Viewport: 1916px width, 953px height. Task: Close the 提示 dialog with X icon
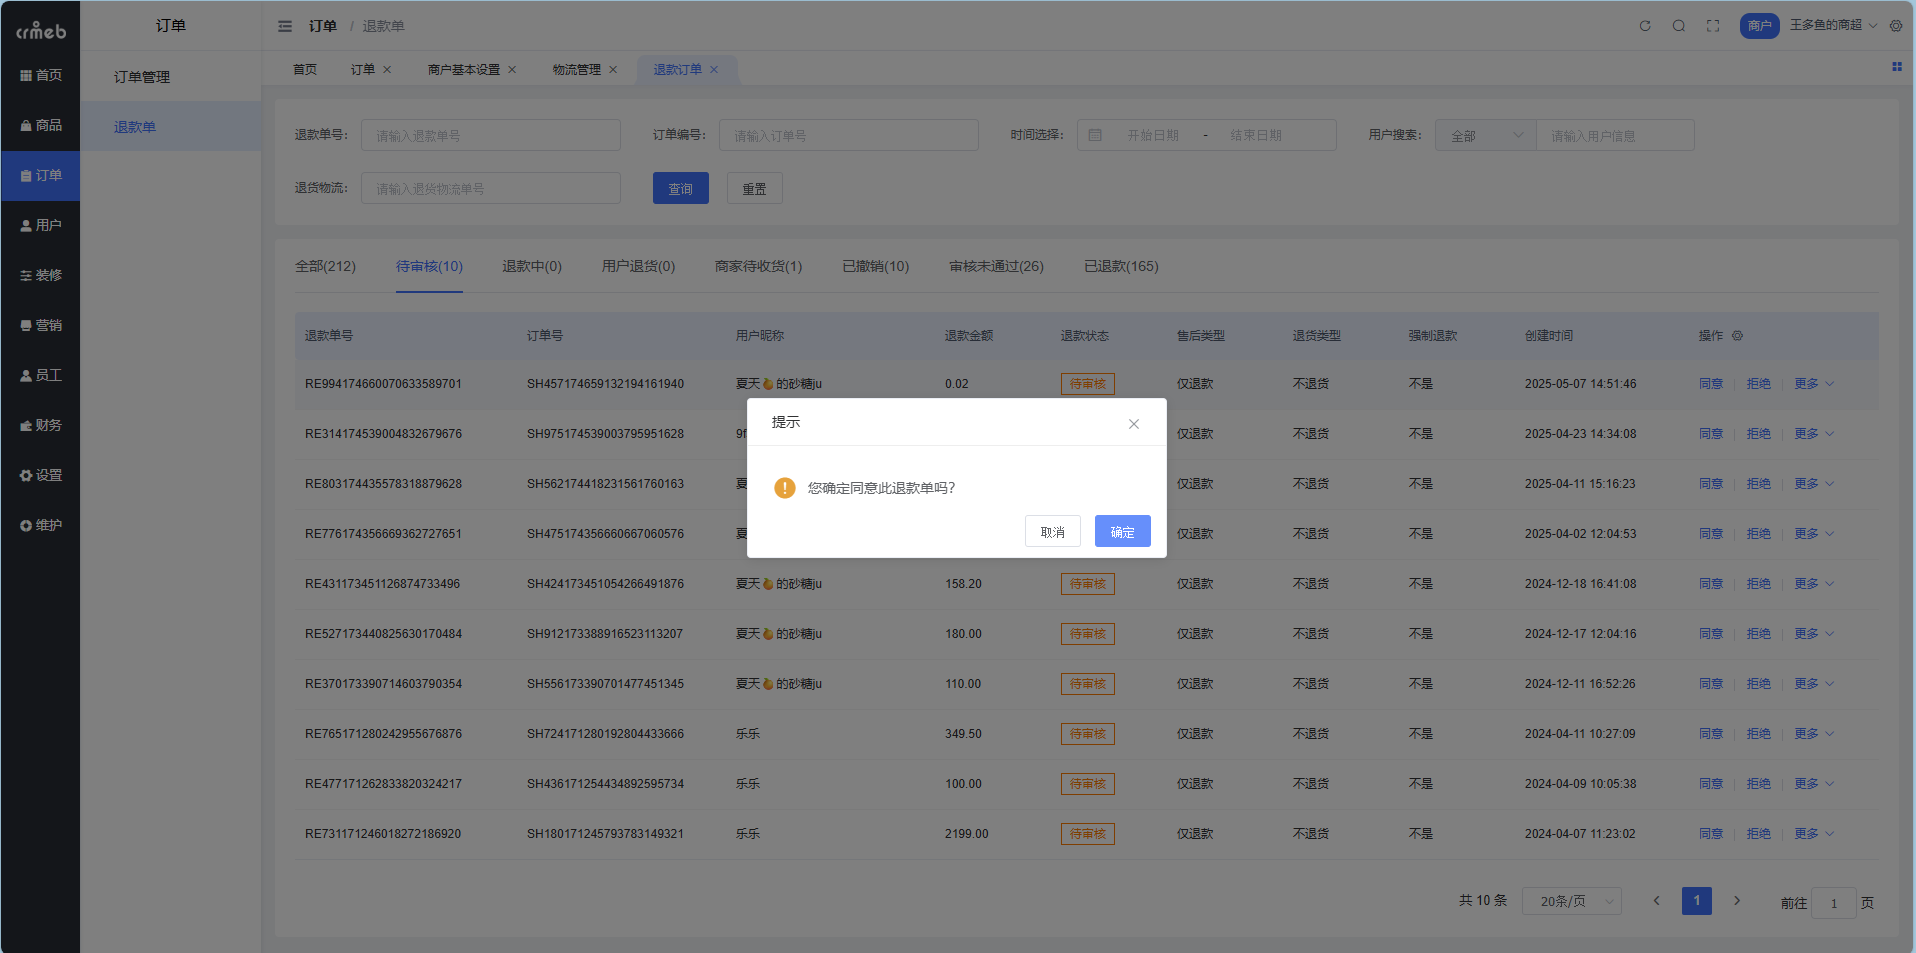tap(1134, 424)
